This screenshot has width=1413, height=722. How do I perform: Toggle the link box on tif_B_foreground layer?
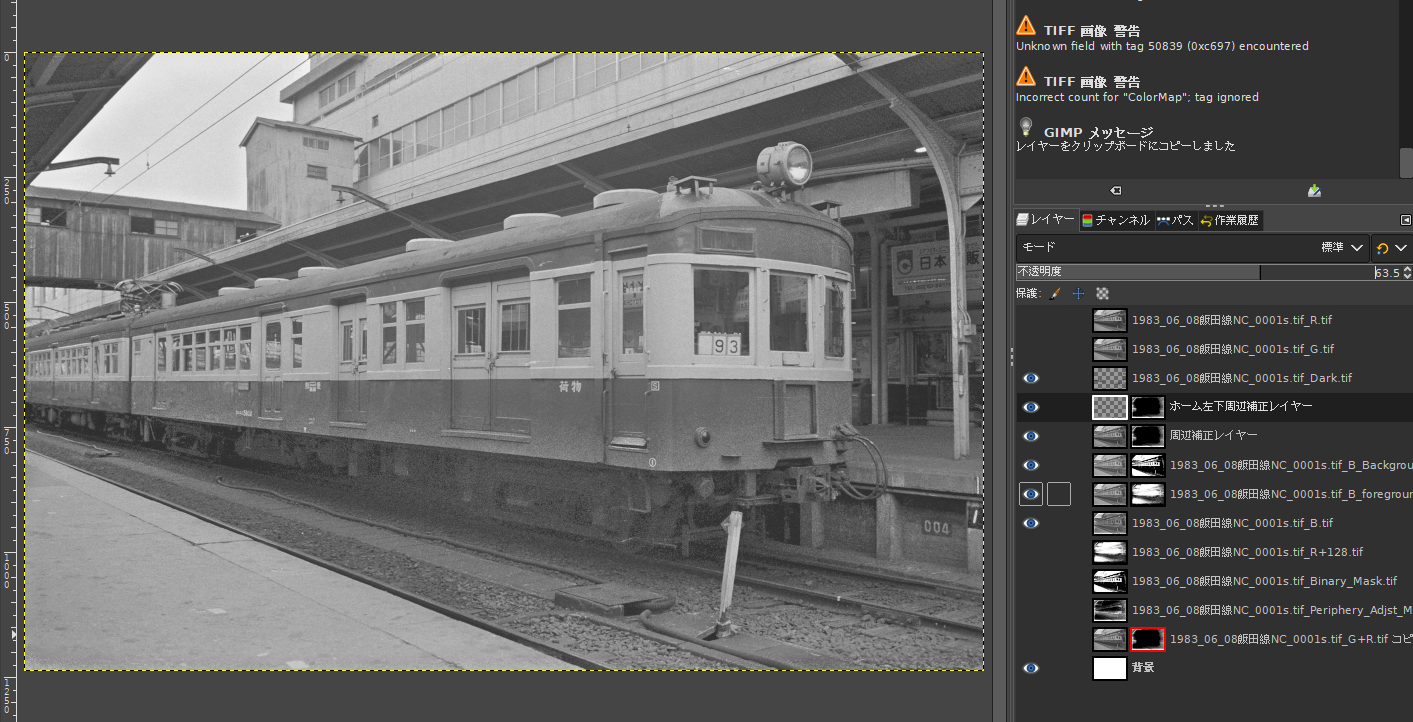[1059, 494]
